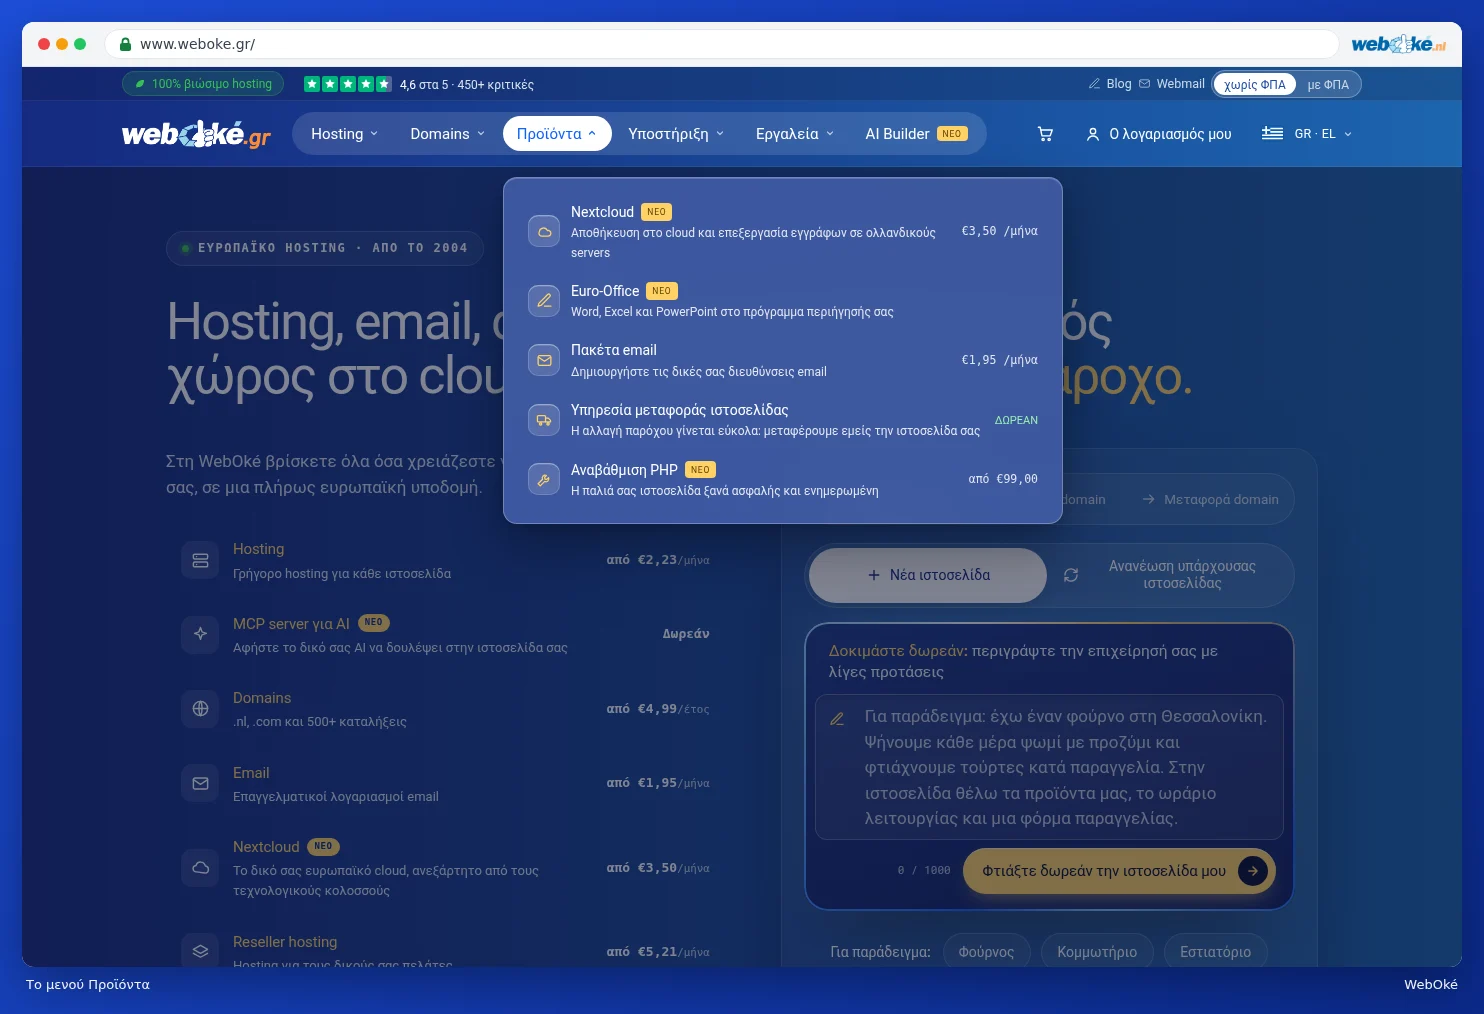
Task: Click the Trustpilot star rating
Action: point(348,84)
